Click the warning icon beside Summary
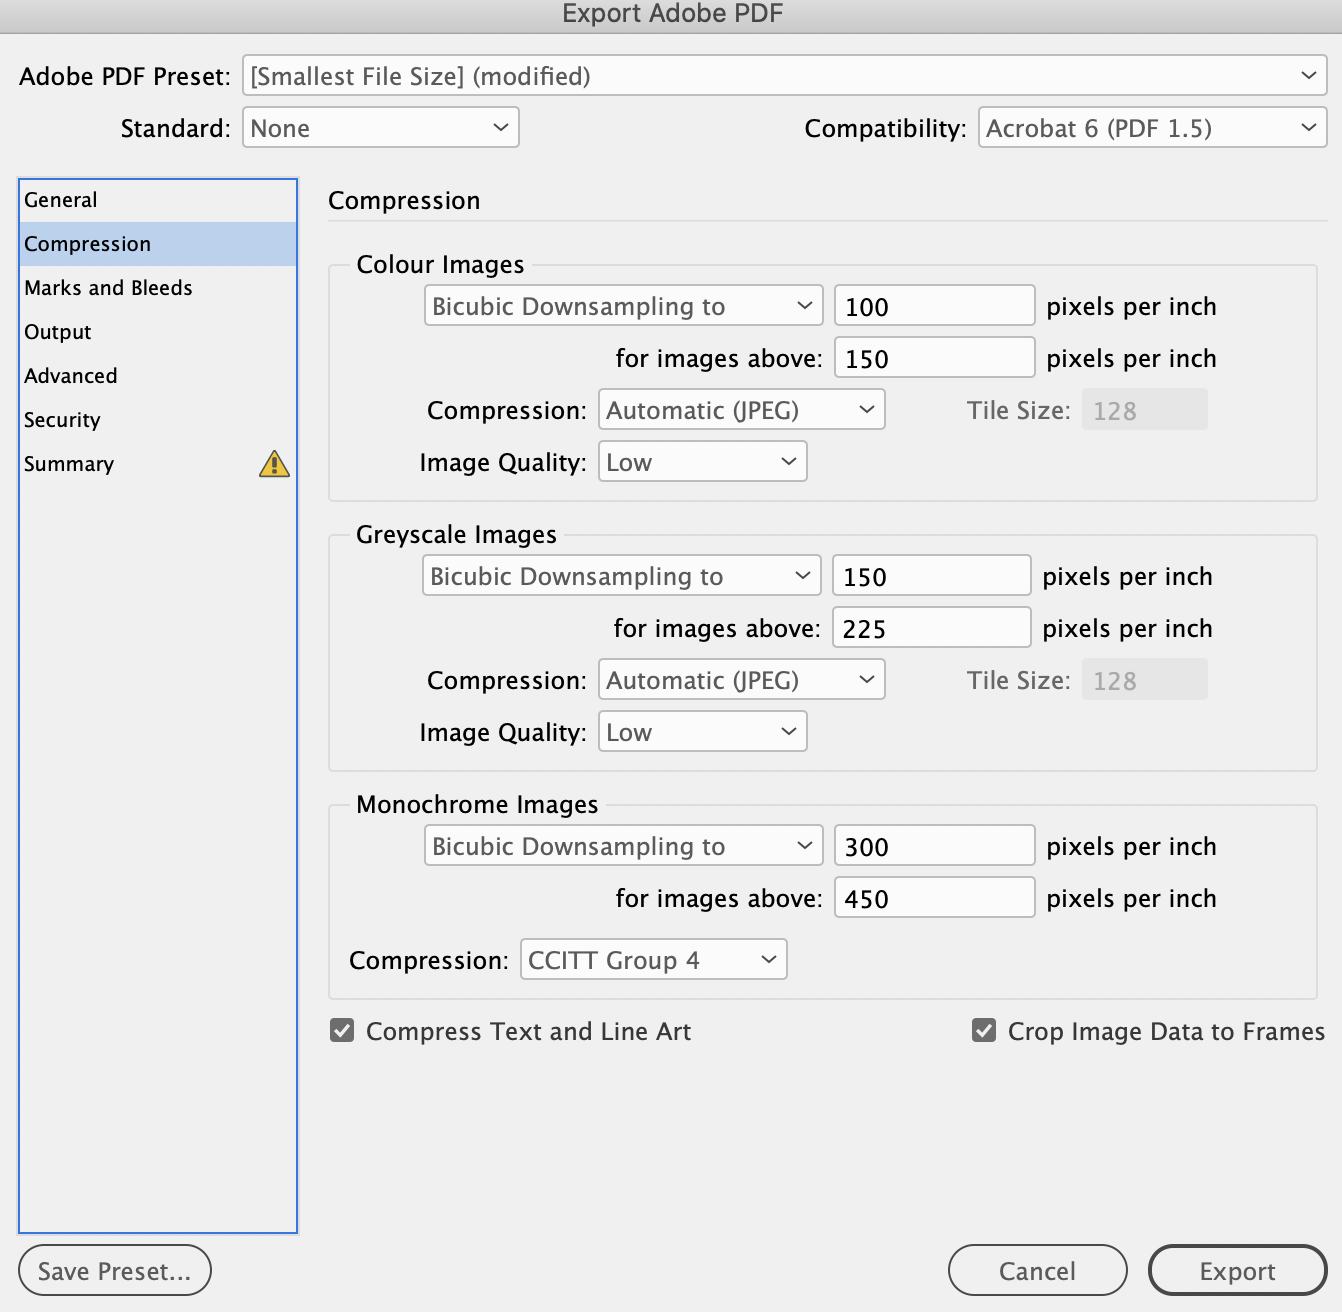 click(x=274, y=463)
